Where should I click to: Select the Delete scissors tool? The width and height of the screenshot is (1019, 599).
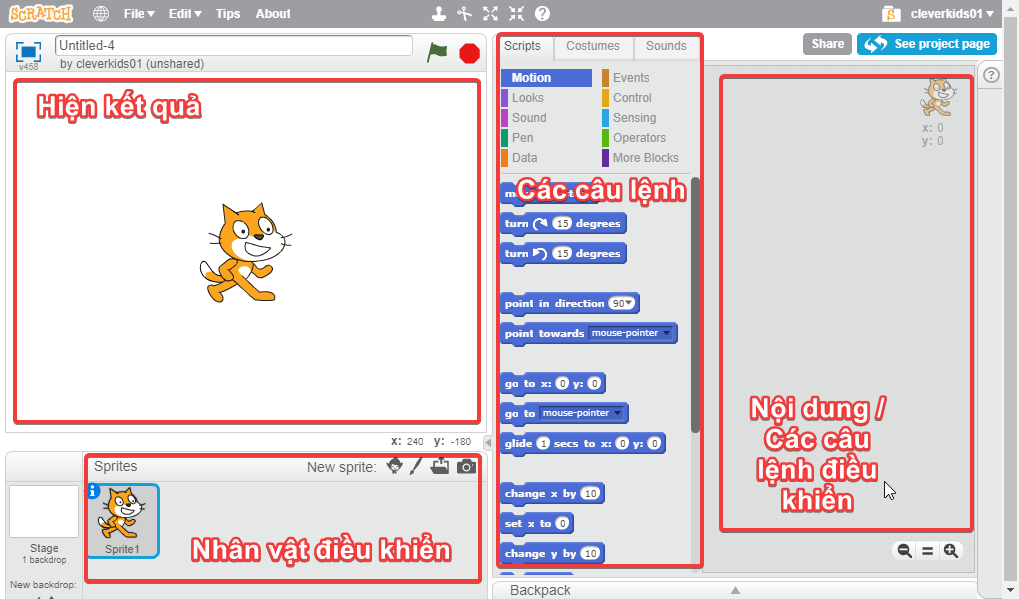(x=464, y=14)
